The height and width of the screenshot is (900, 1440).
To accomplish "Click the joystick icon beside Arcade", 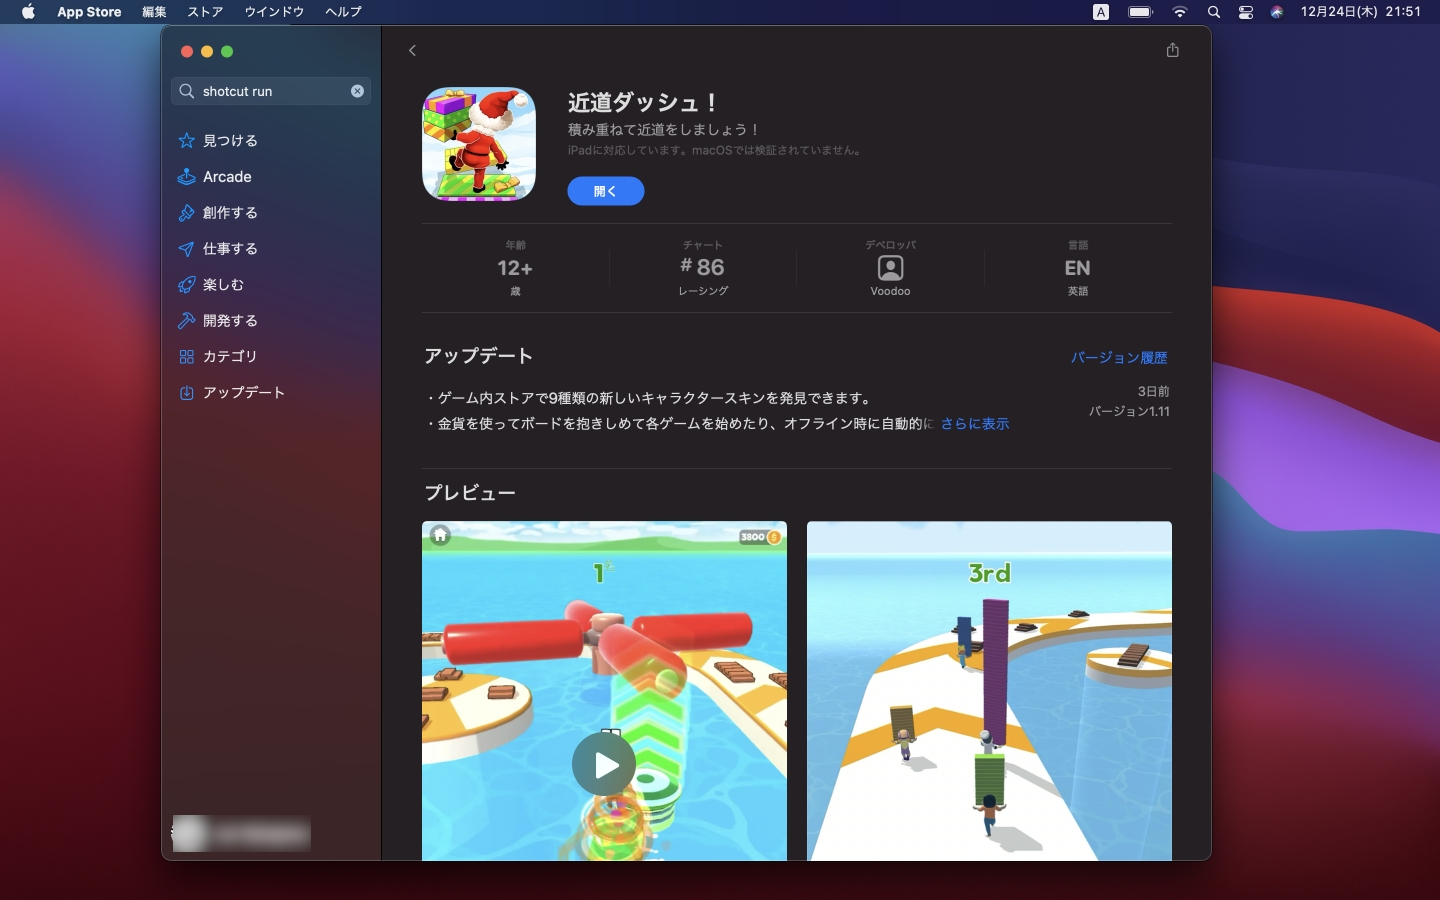I will pyautogui.click(x=186, y=177).
